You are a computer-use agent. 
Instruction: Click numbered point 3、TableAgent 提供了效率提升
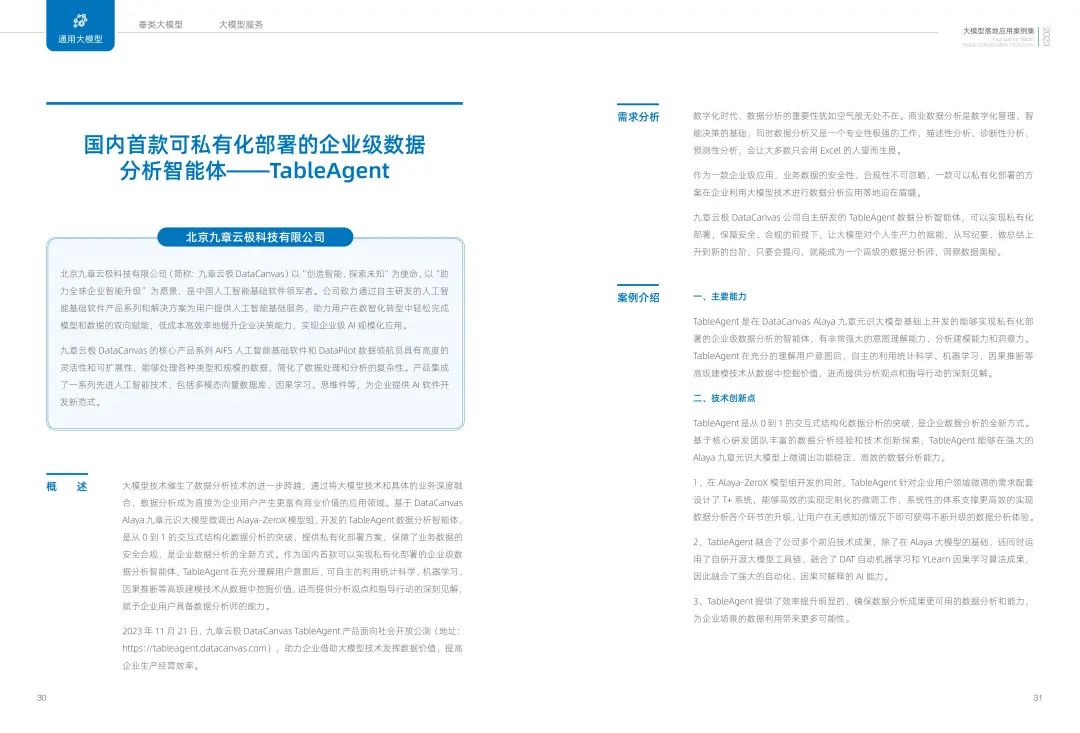pos(863,610)
